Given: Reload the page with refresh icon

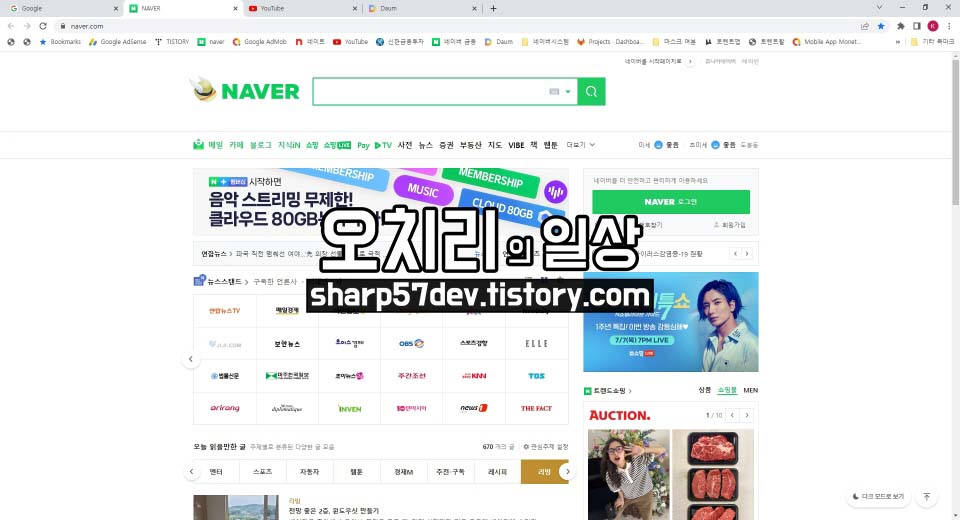Looking at the screenshot, I should point(43,26).
